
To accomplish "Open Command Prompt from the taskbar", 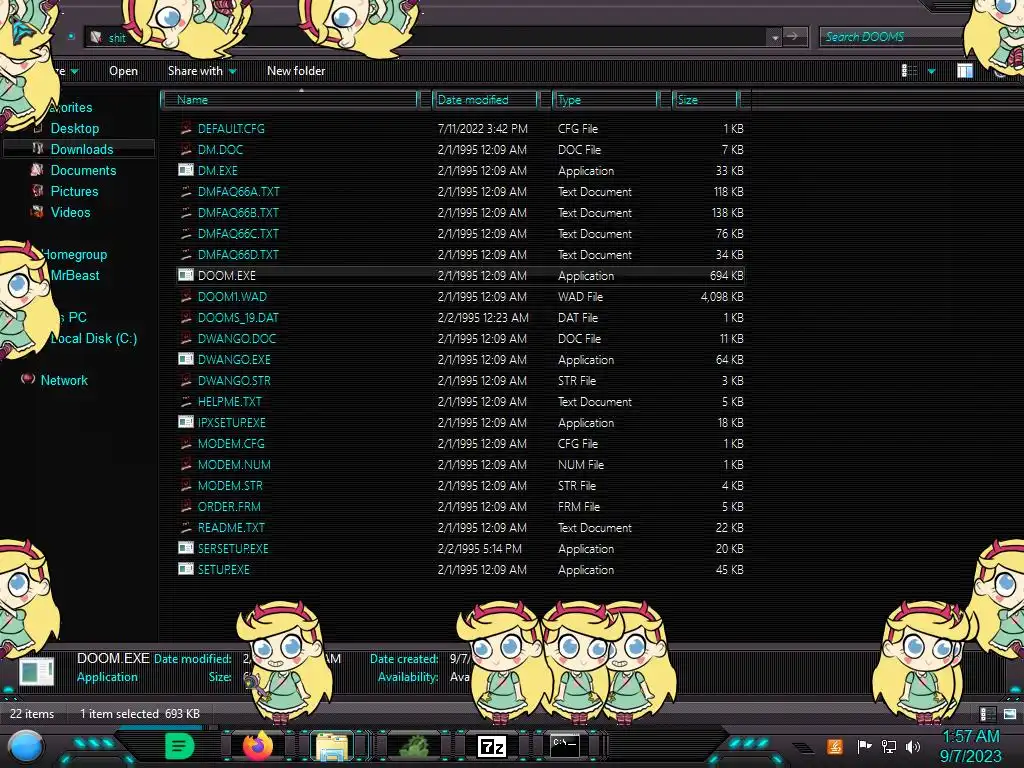I will pyautogui.click(x=564, y=745).
